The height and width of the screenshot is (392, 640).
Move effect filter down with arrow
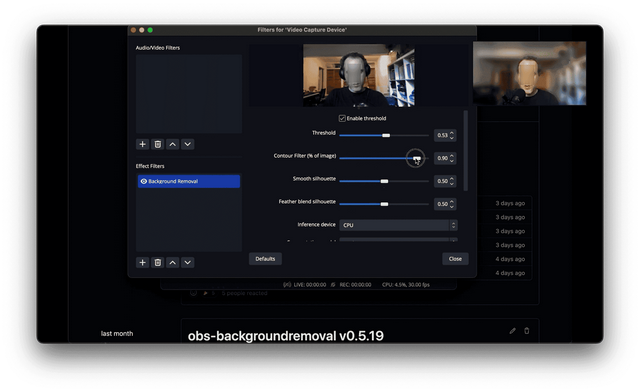coord(188,263)
